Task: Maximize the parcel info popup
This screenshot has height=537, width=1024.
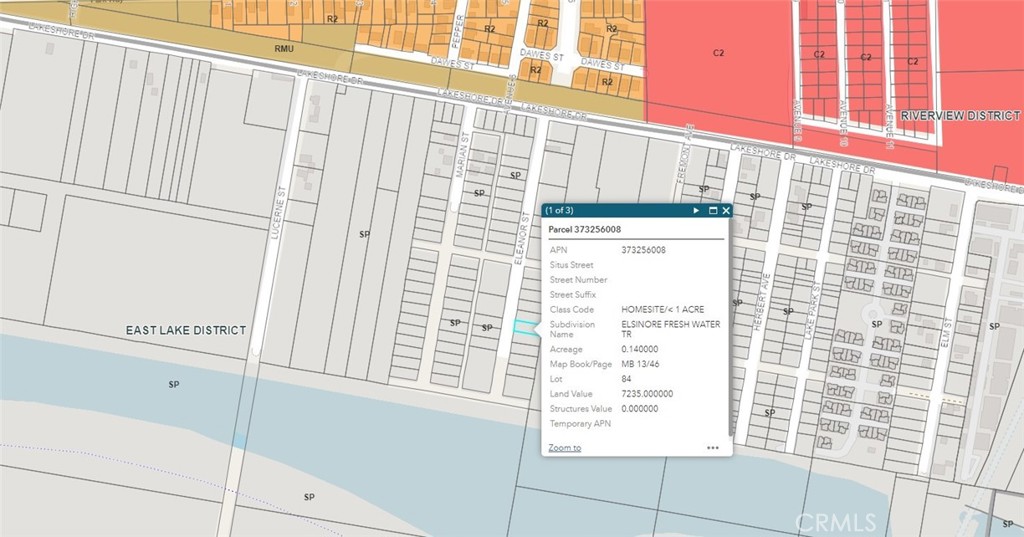Action: (x=712, y=211)
